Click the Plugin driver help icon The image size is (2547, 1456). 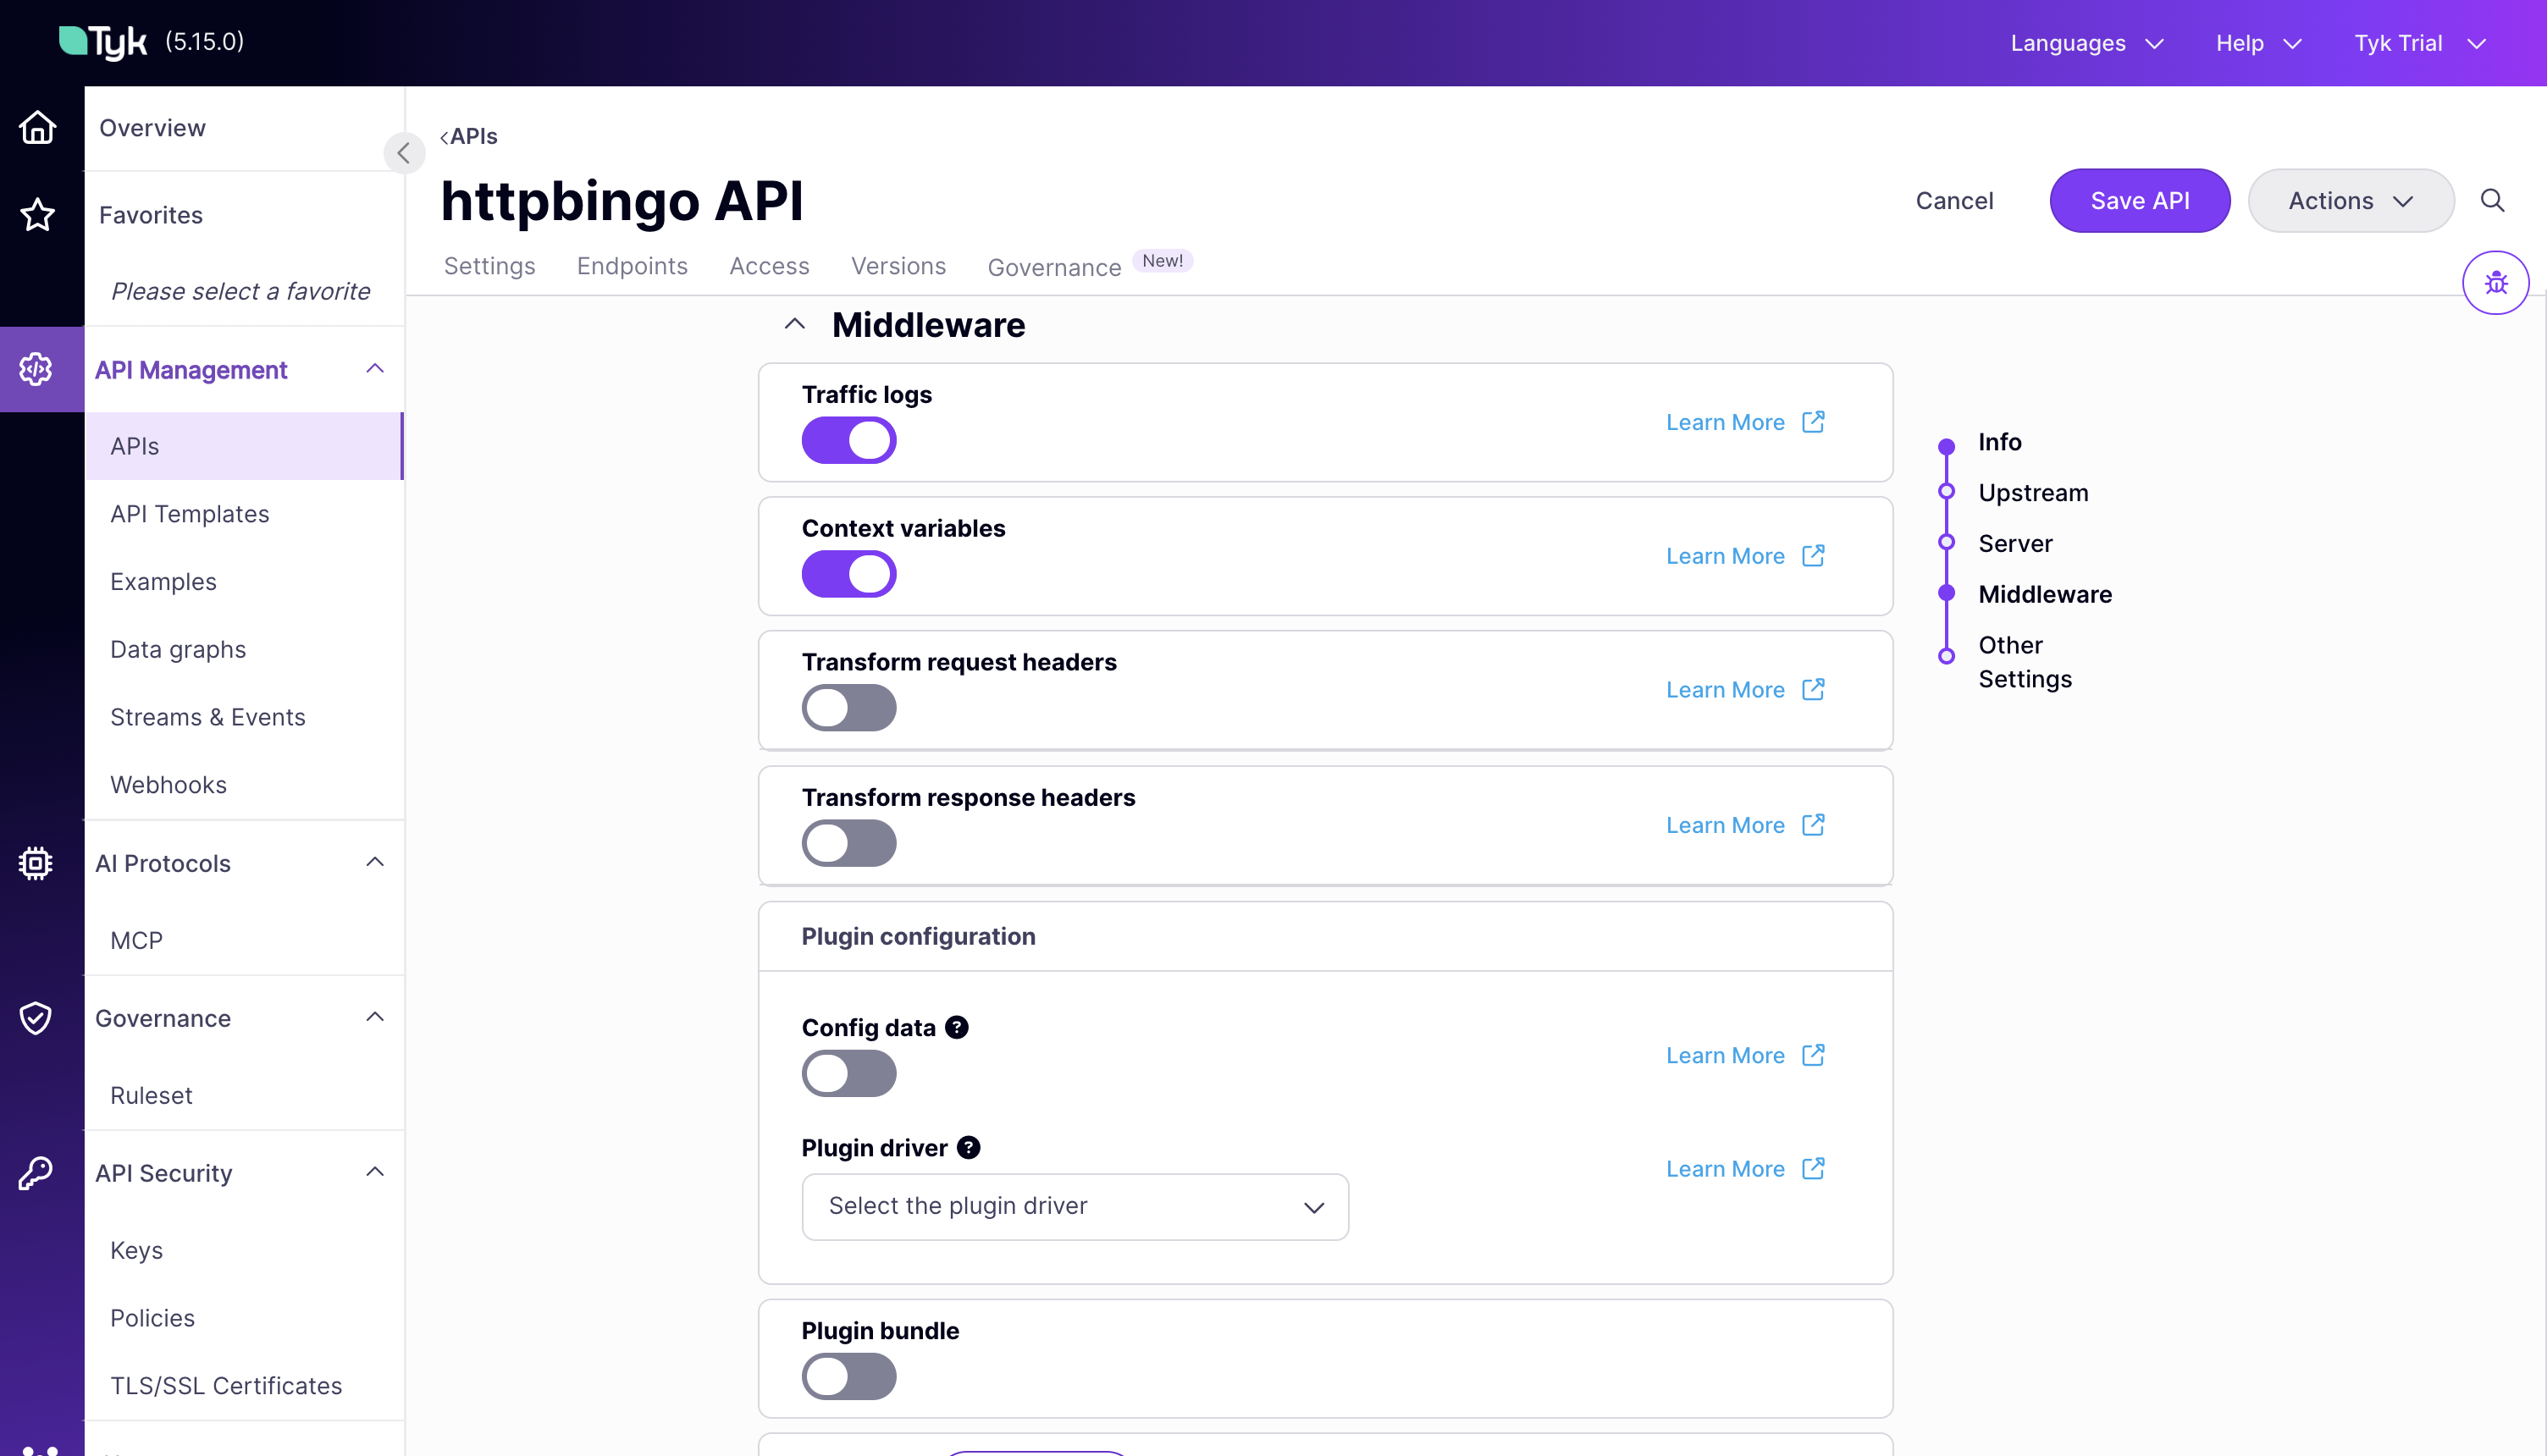pyautogui.click(x=968, y=1147)
